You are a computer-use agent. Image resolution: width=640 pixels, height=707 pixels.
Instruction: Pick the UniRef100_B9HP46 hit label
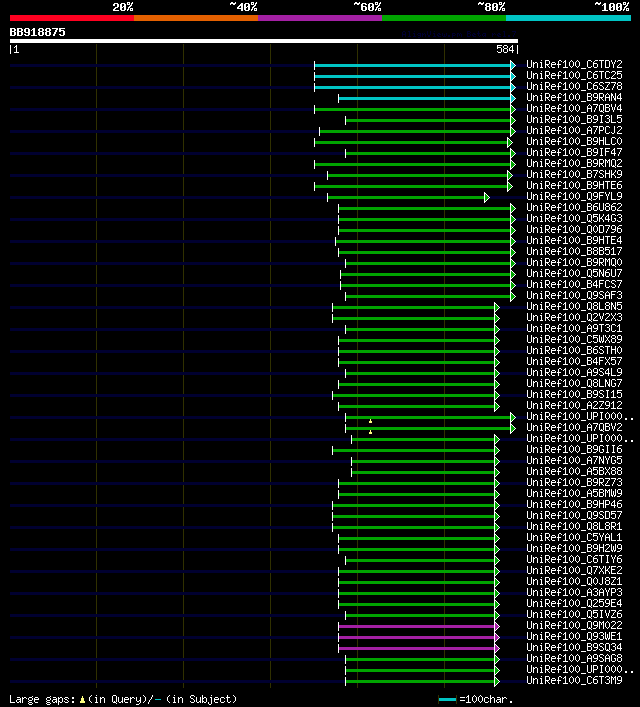coord(574,505)
